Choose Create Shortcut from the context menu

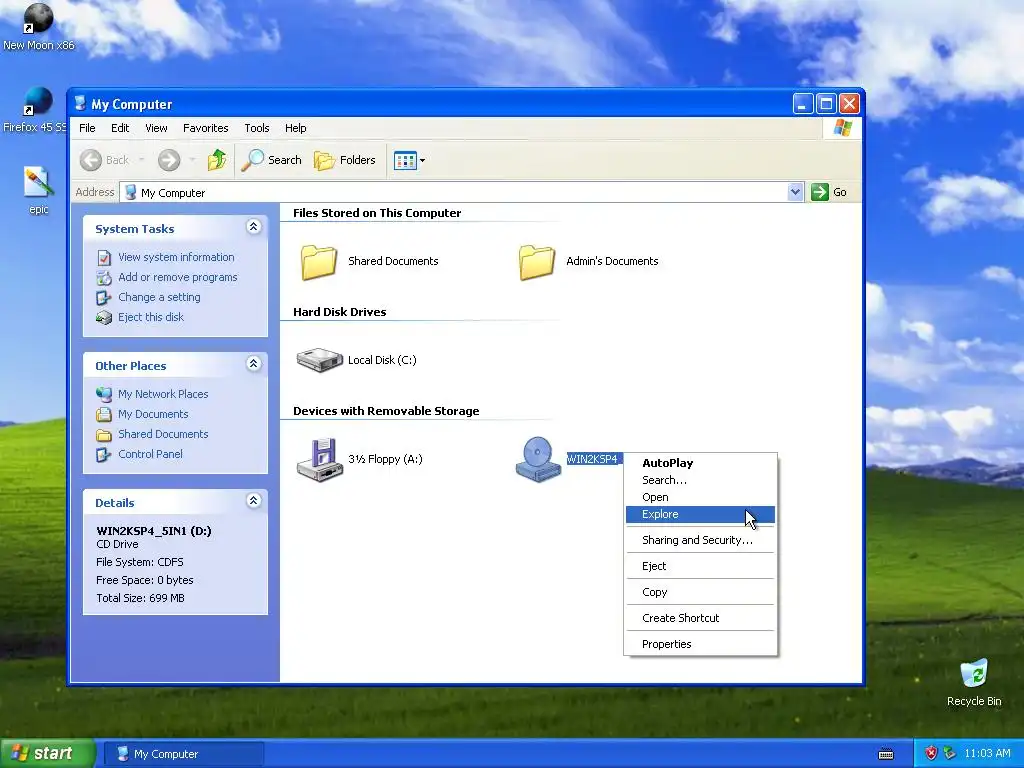tap(700, 618)
